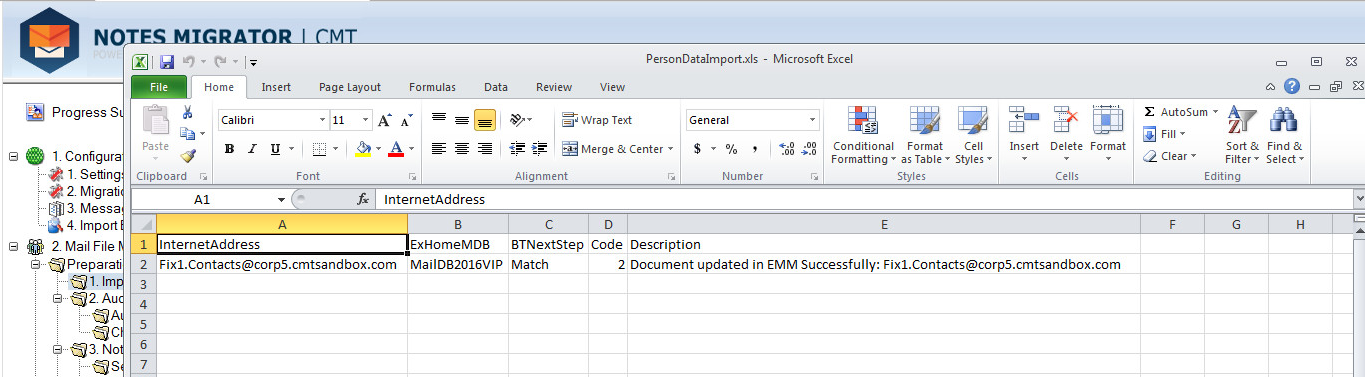Toggle Wrap Text for the cell
Image resolution: width=1365 pixels, height=377 pixels.
coord(597,120)
